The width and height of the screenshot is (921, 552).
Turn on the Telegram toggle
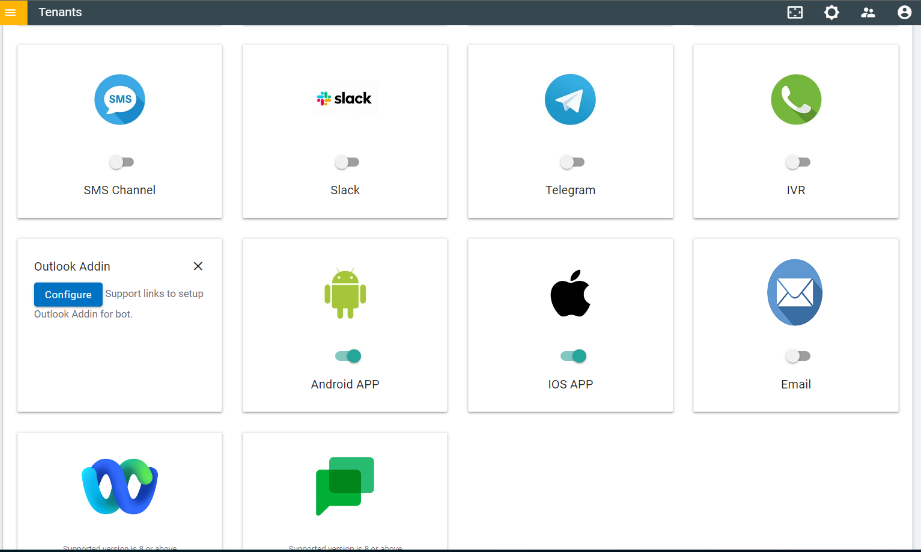[x=573, y=162]
